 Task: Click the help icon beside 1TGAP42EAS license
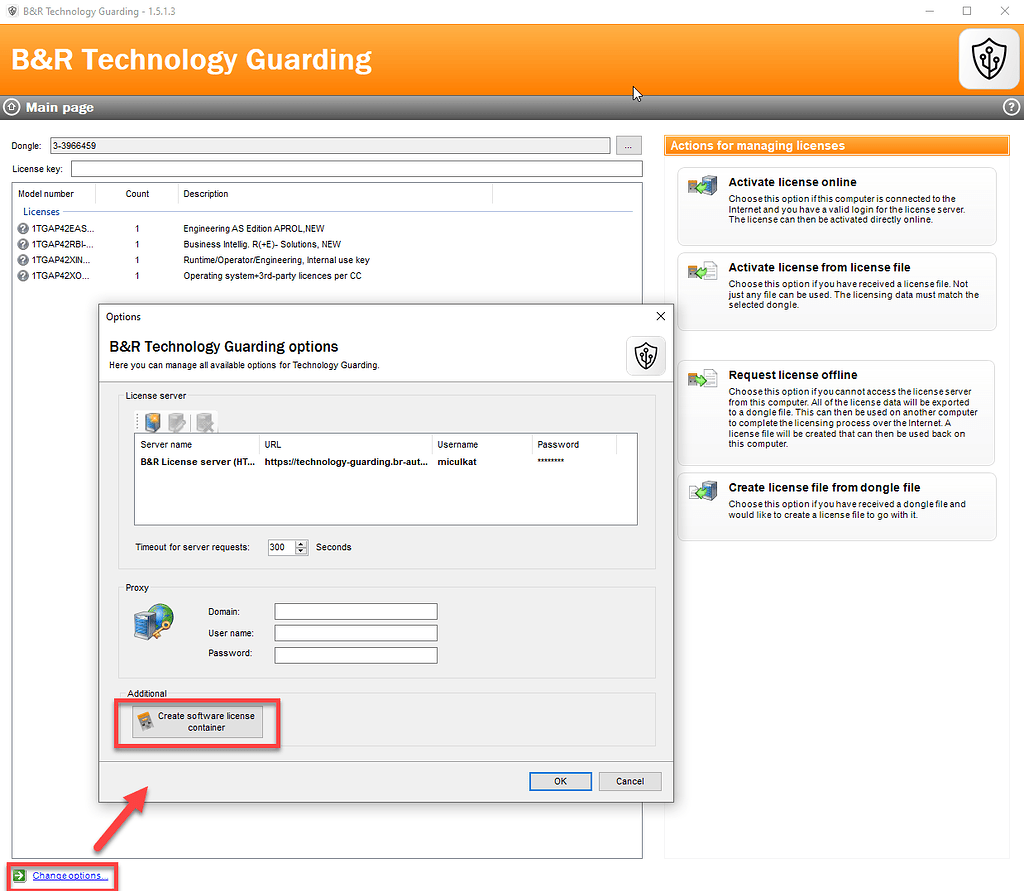pos(22,227)
